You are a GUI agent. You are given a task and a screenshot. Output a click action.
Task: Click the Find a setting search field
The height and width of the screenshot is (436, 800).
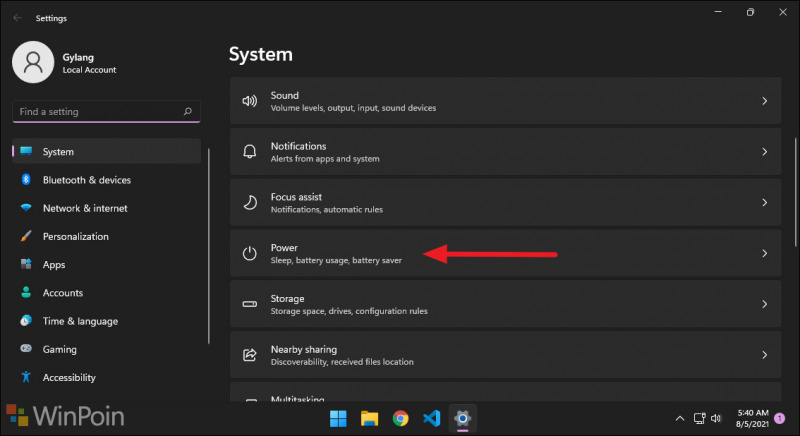(x=95, y=112)
